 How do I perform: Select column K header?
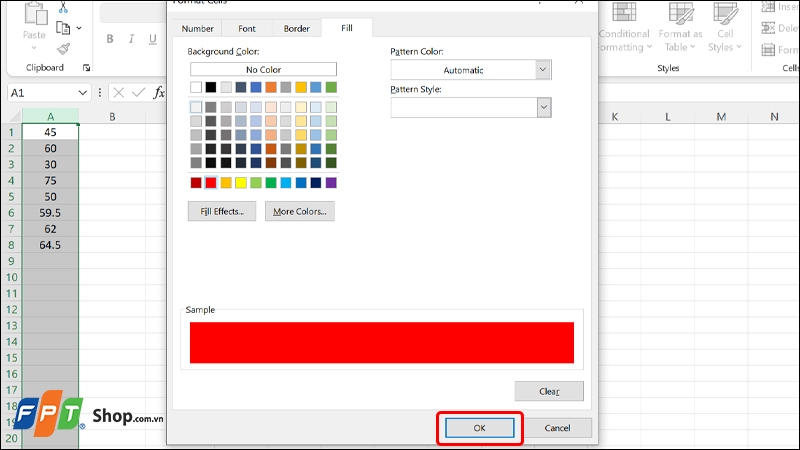click(x=615, y=116)
